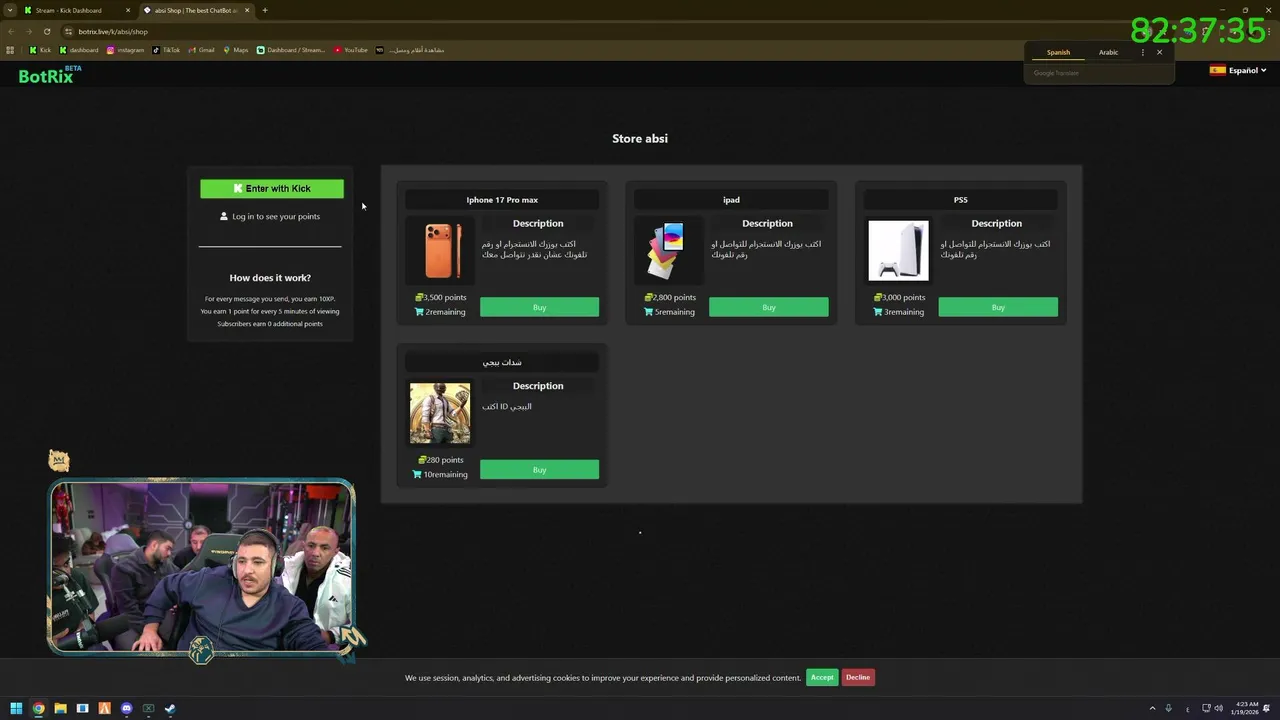The height and width of the screenshot is (720, 1280).
Task: Open Steam from the taskbar
Action: (x=170, y=708)
